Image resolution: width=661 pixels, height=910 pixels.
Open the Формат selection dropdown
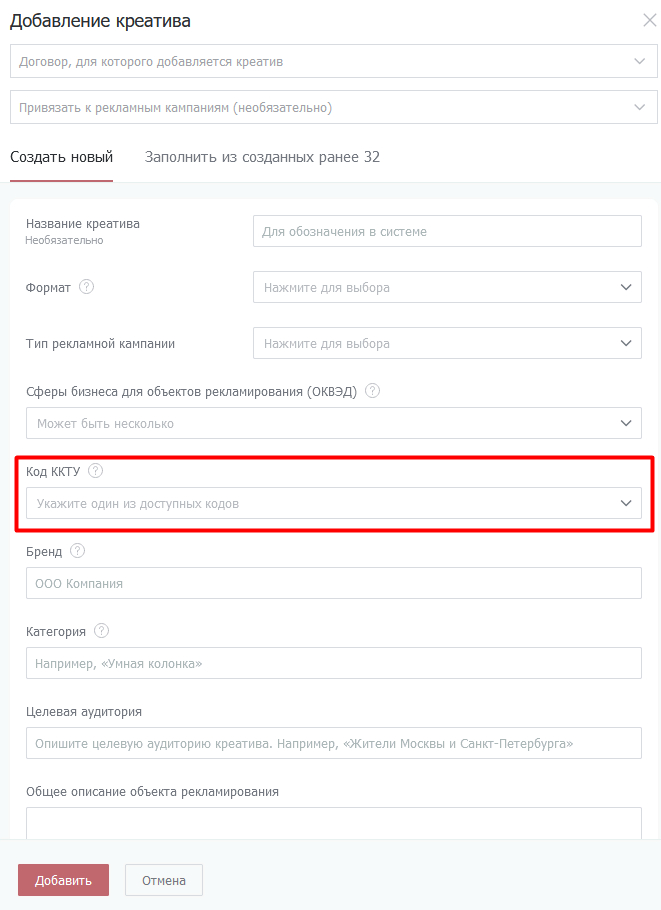(x=447, y=287)
